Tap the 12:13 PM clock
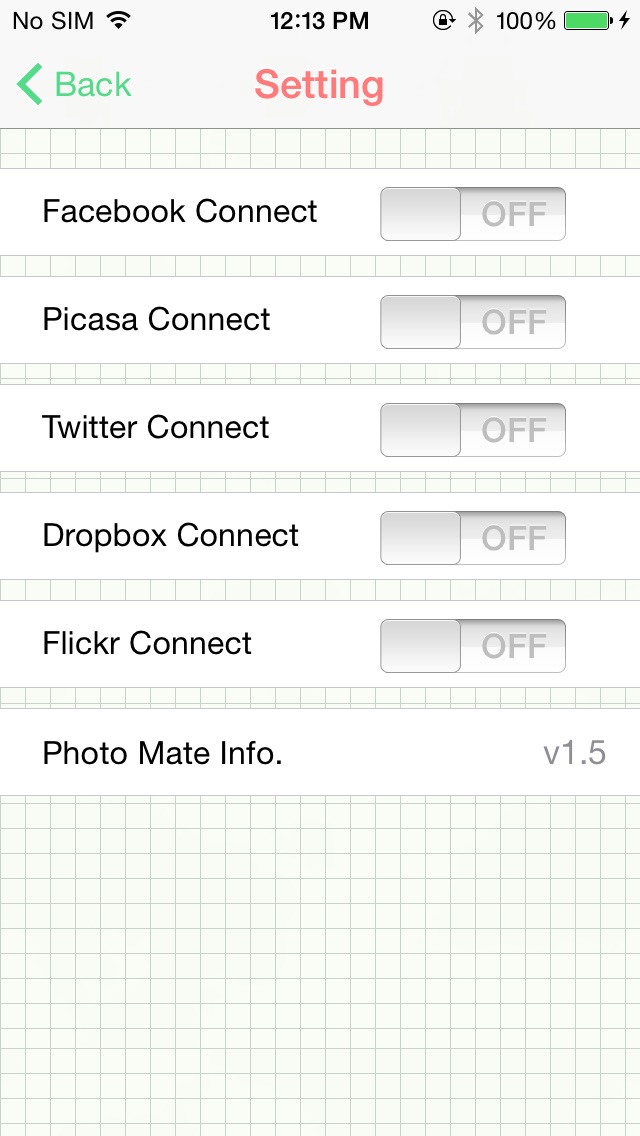The height and width of the screenshot is (1136, 640). [x=319, y=20]
